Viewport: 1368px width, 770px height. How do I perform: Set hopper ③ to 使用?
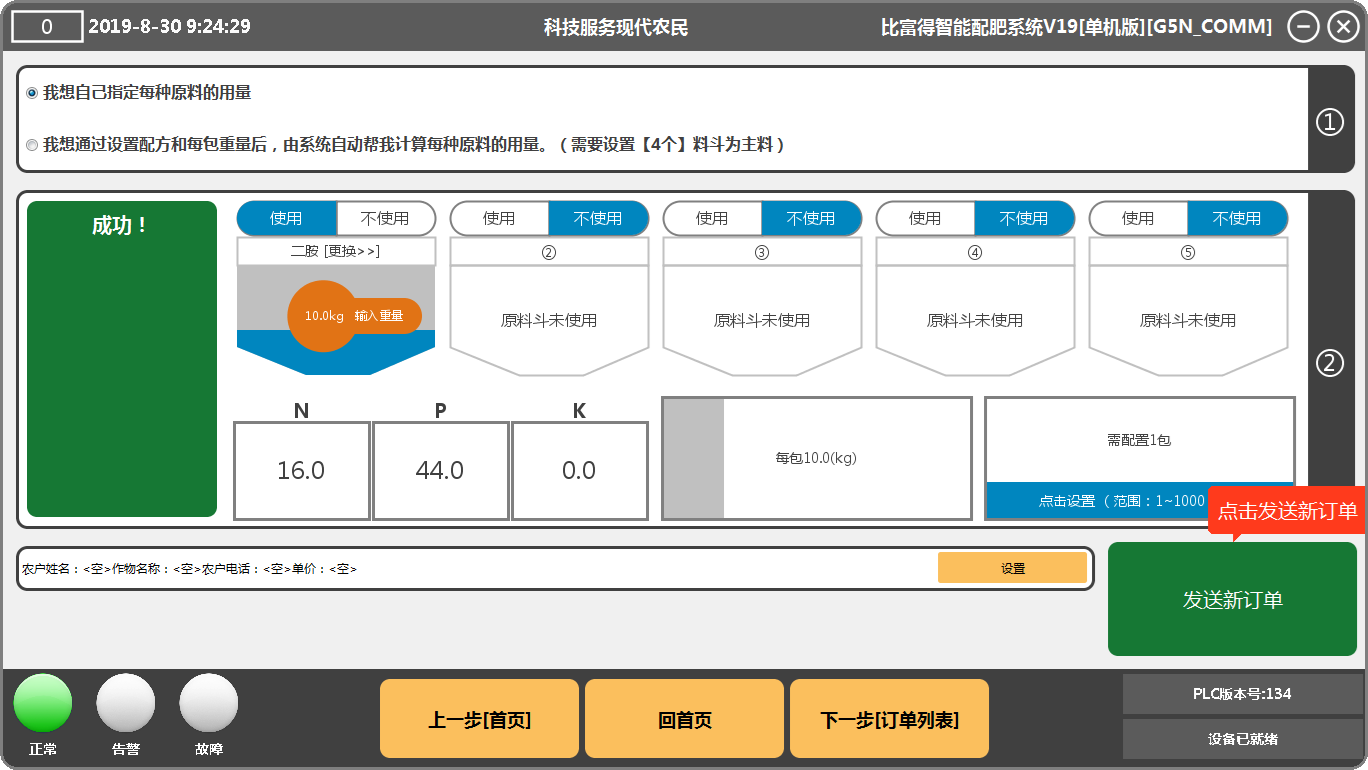[x=712, y=218]
